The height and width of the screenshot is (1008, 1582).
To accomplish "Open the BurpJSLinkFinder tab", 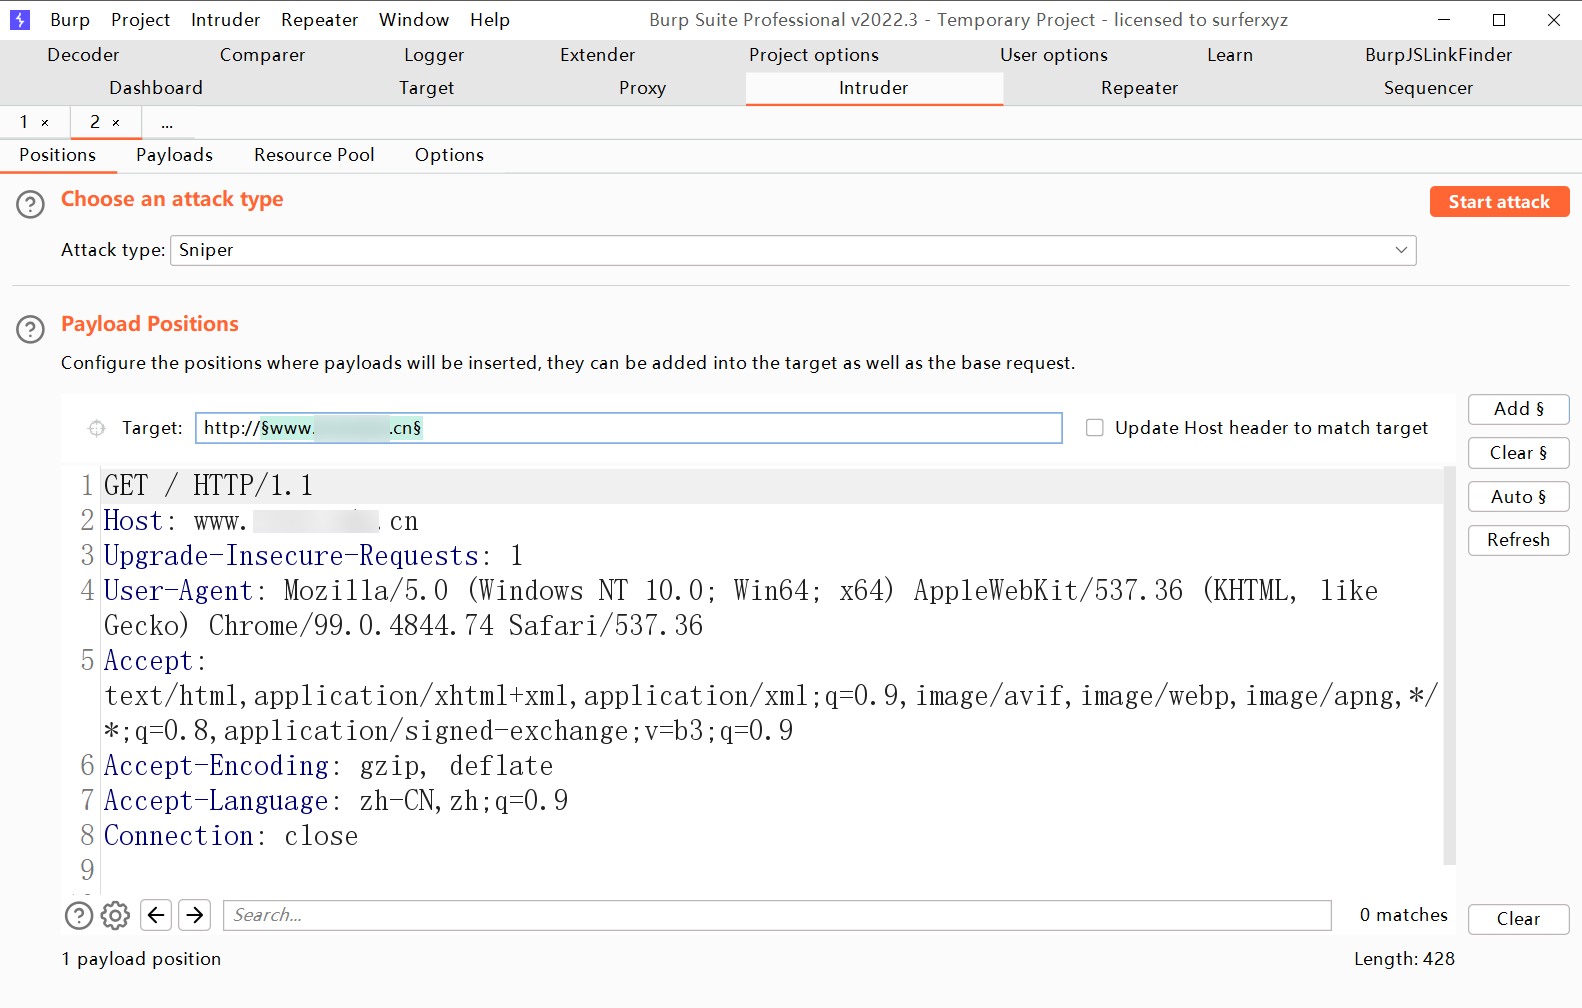I will [1439, 55].
